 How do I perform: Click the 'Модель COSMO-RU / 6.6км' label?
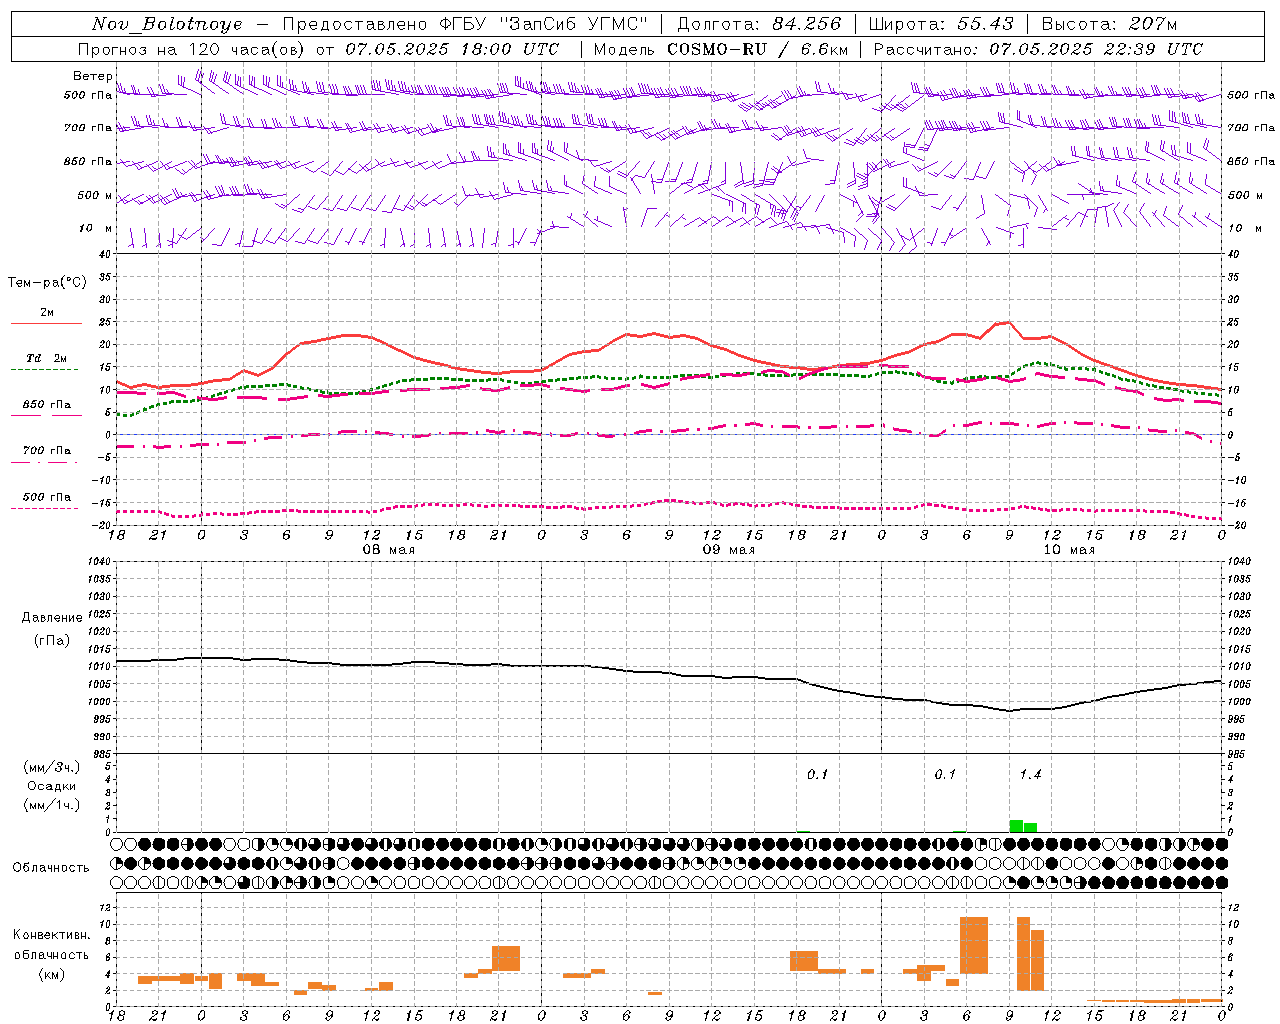pyautogui.click(x=721, y=49)
